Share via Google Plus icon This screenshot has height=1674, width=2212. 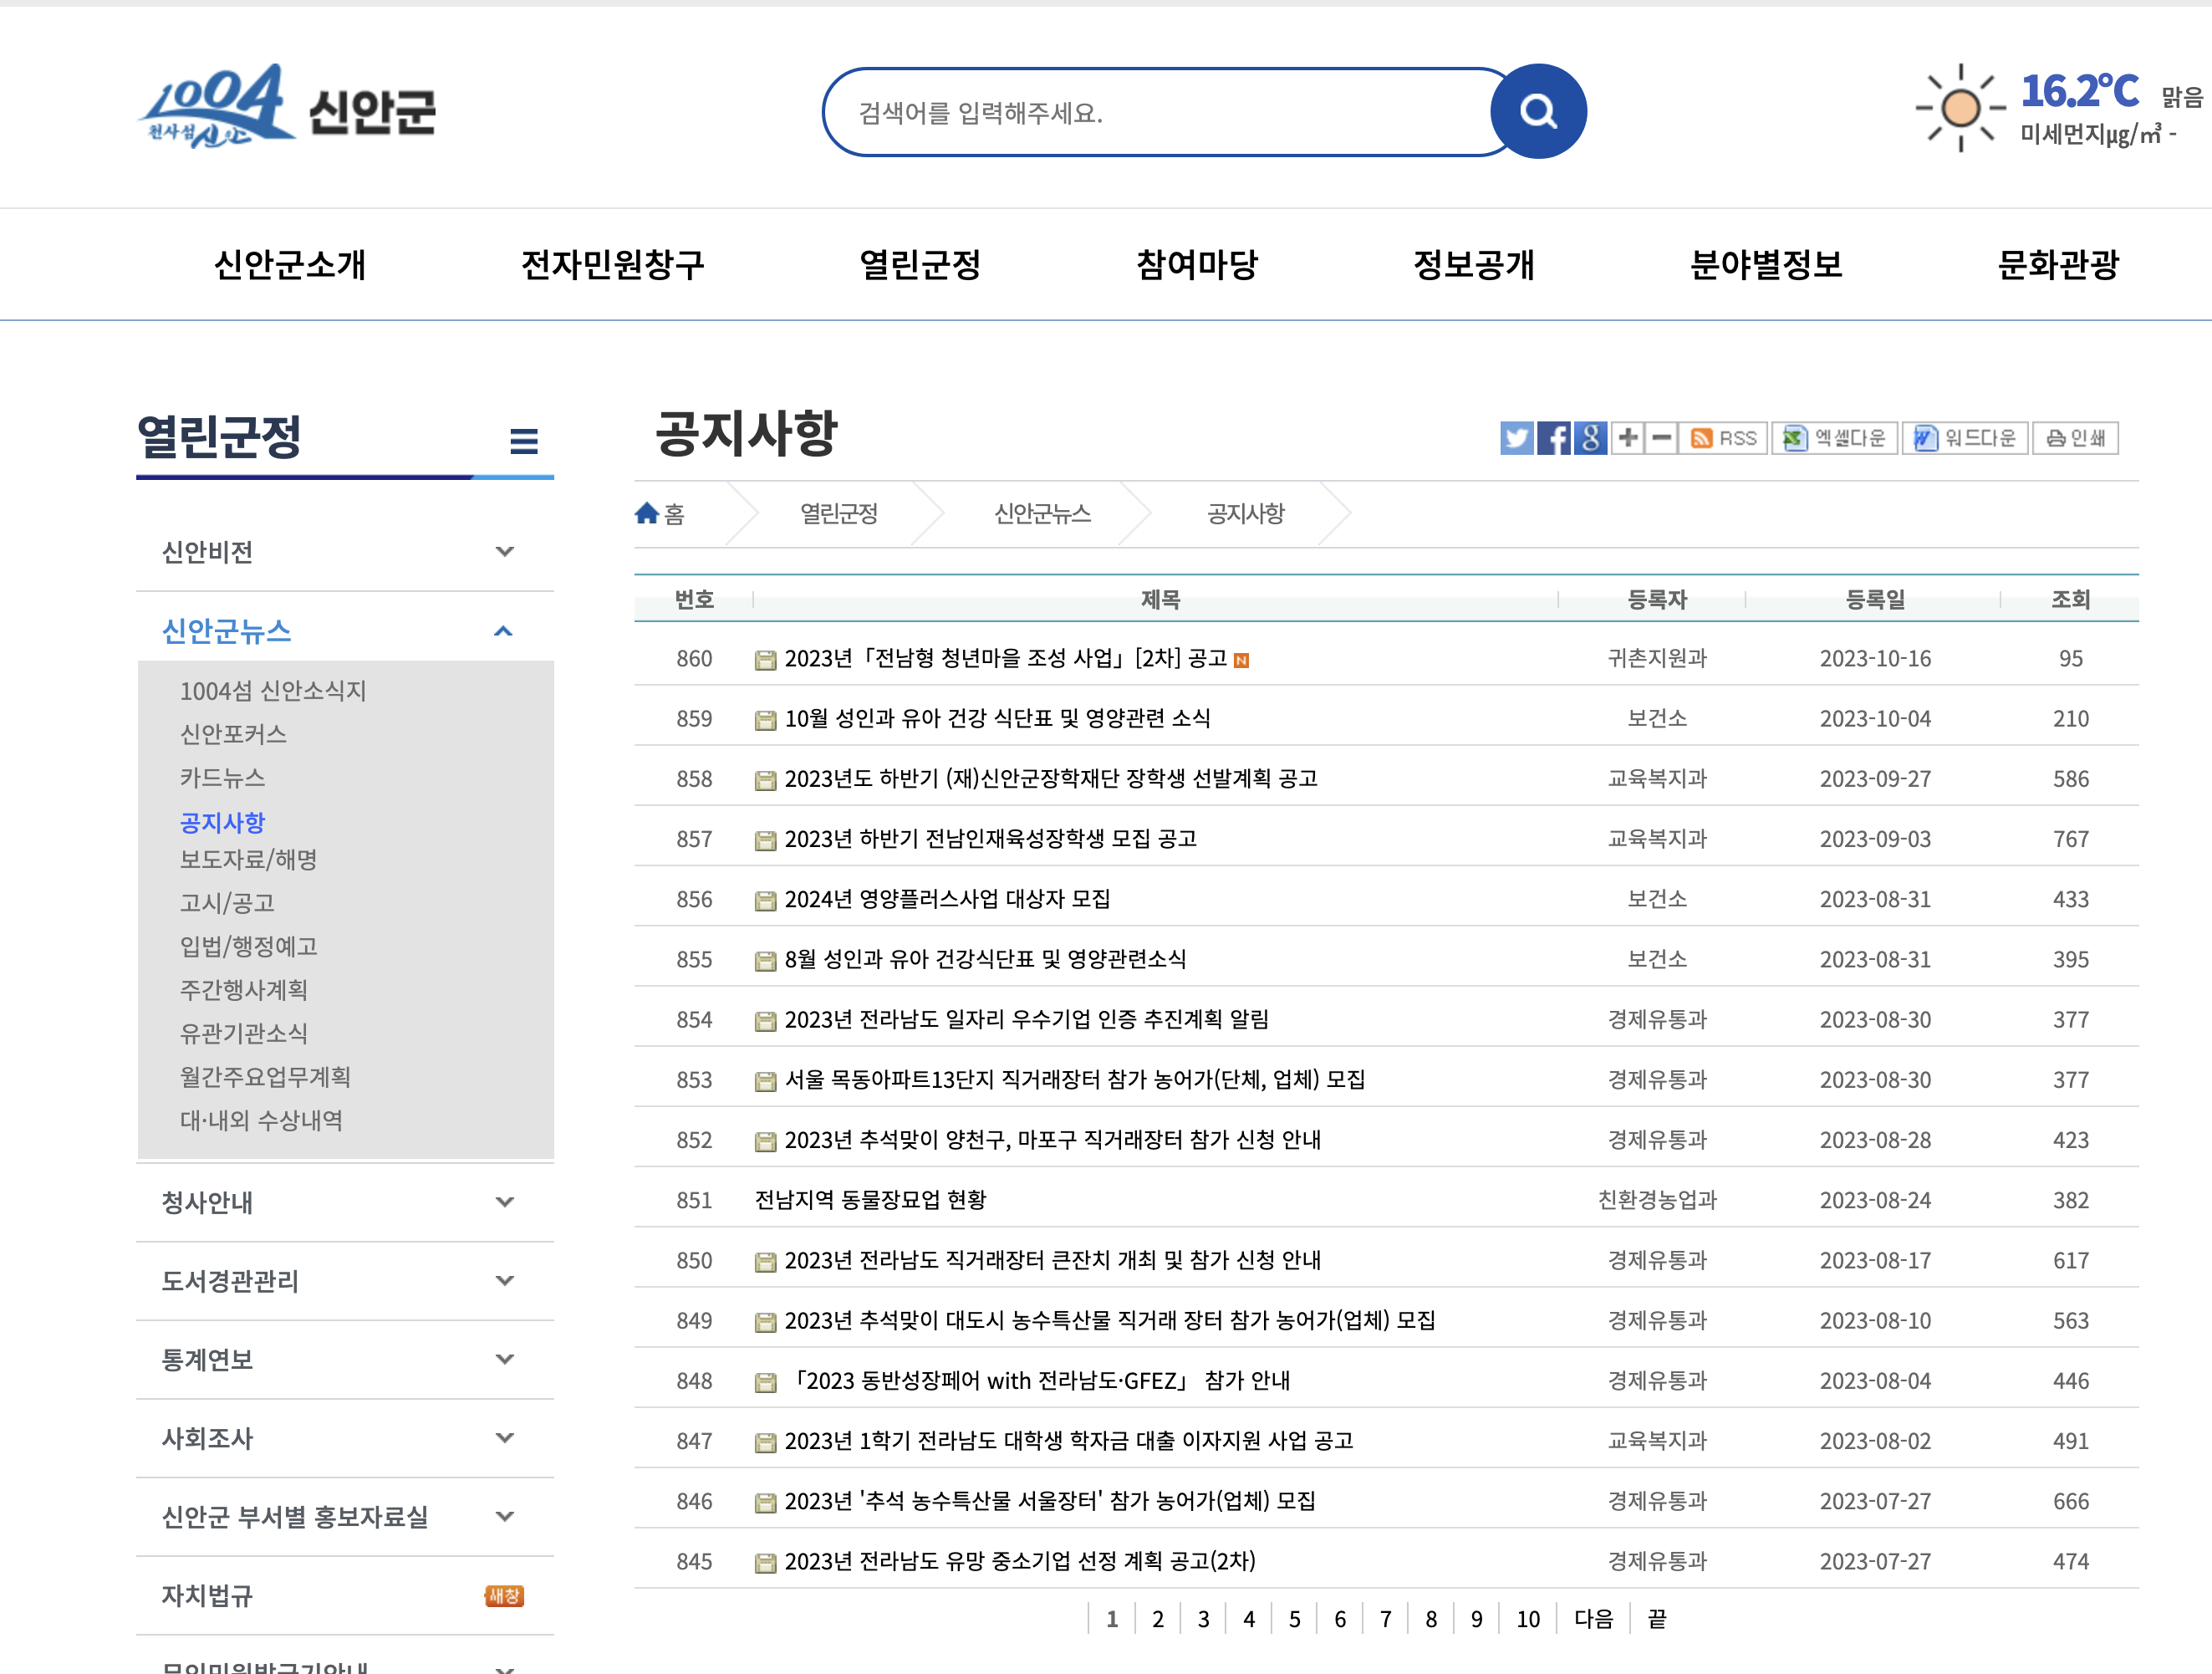tap(1590, 438)
